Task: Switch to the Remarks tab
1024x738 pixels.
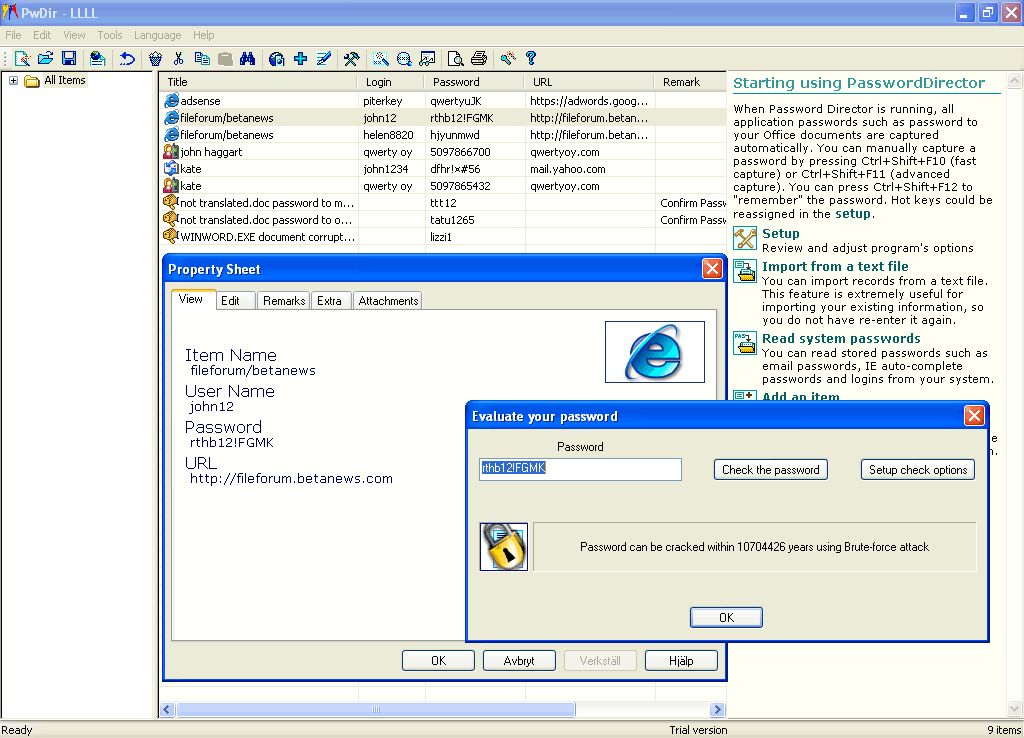Action: pyautogui.click(x=284, y=300)
